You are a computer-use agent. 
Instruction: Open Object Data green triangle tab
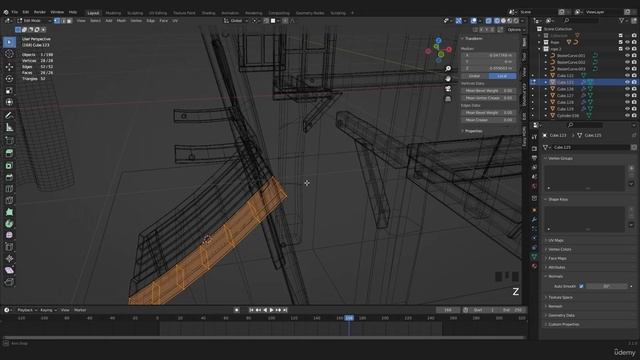pos(534,256)
